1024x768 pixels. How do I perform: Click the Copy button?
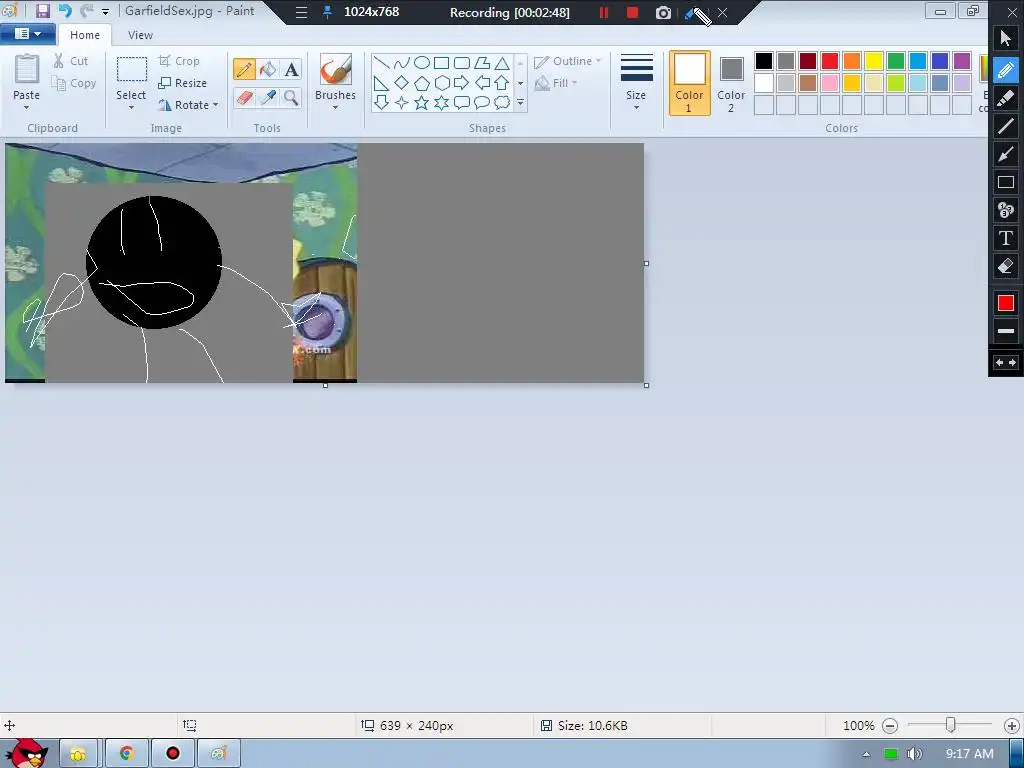(74, 84)
